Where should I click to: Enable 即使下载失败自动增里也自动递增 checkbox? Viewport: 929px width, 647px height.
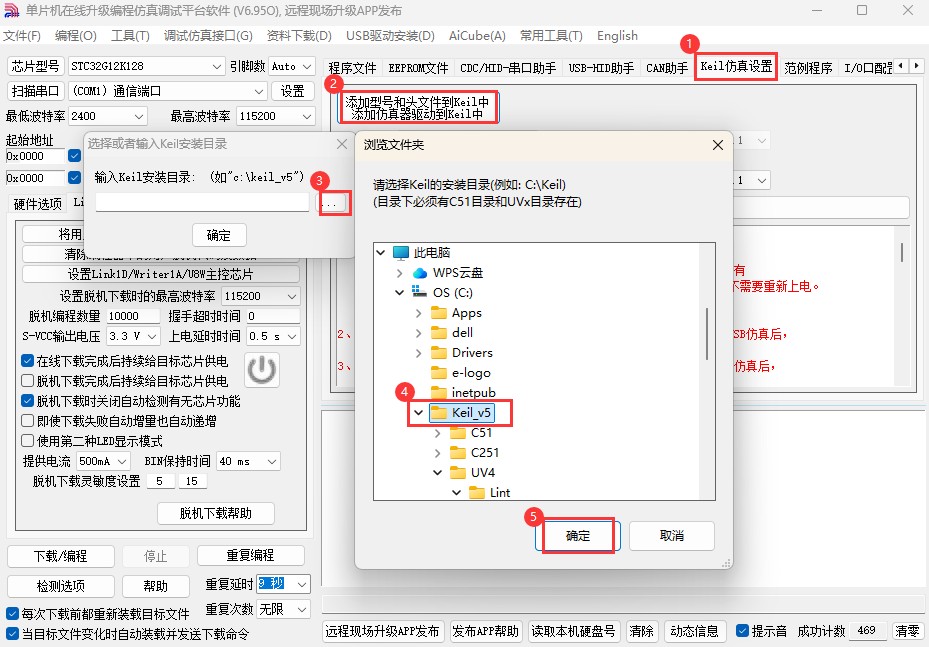27,421
